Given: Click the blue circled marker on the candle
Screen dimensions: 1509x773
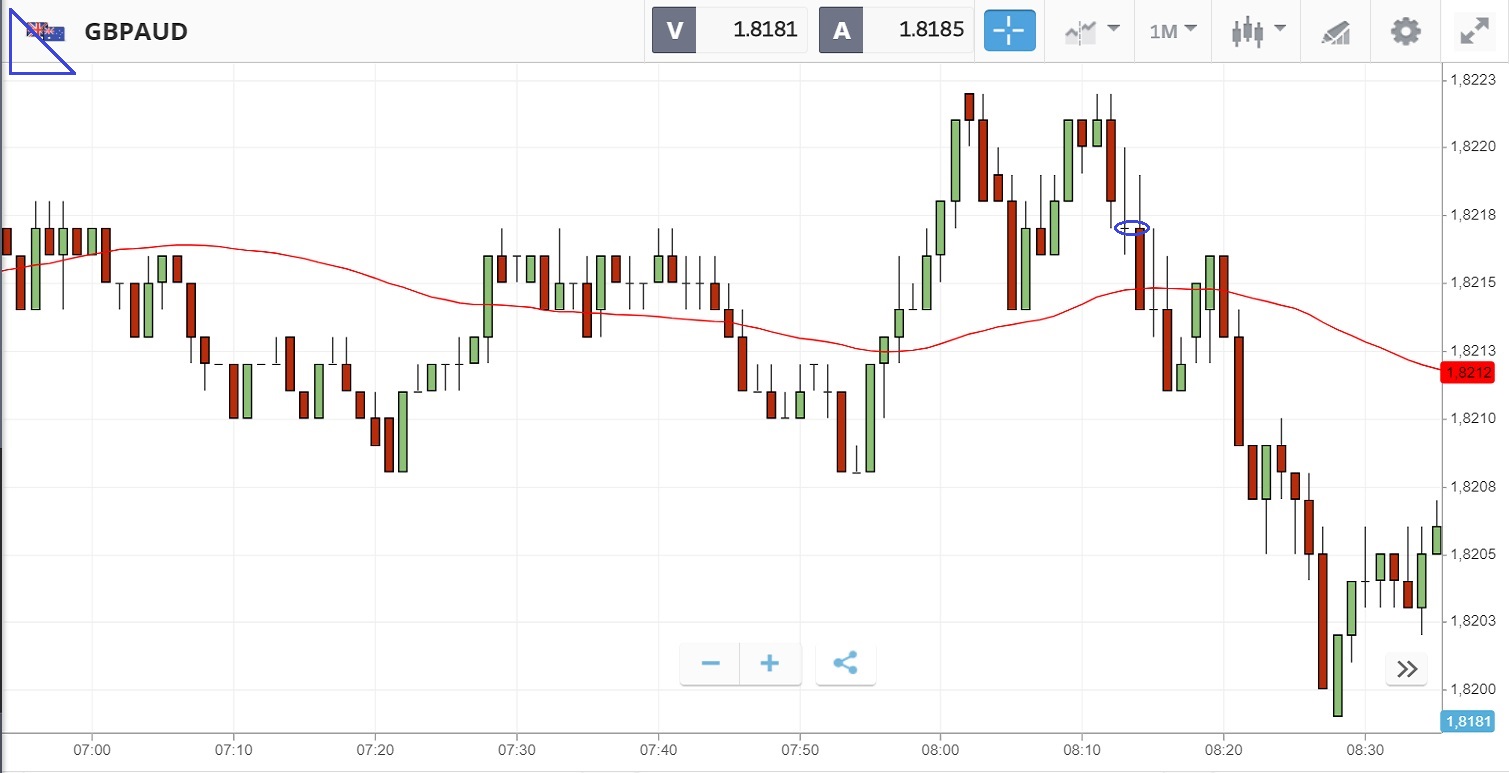Looking at the screenshot, I should [x=1132, y=228].
